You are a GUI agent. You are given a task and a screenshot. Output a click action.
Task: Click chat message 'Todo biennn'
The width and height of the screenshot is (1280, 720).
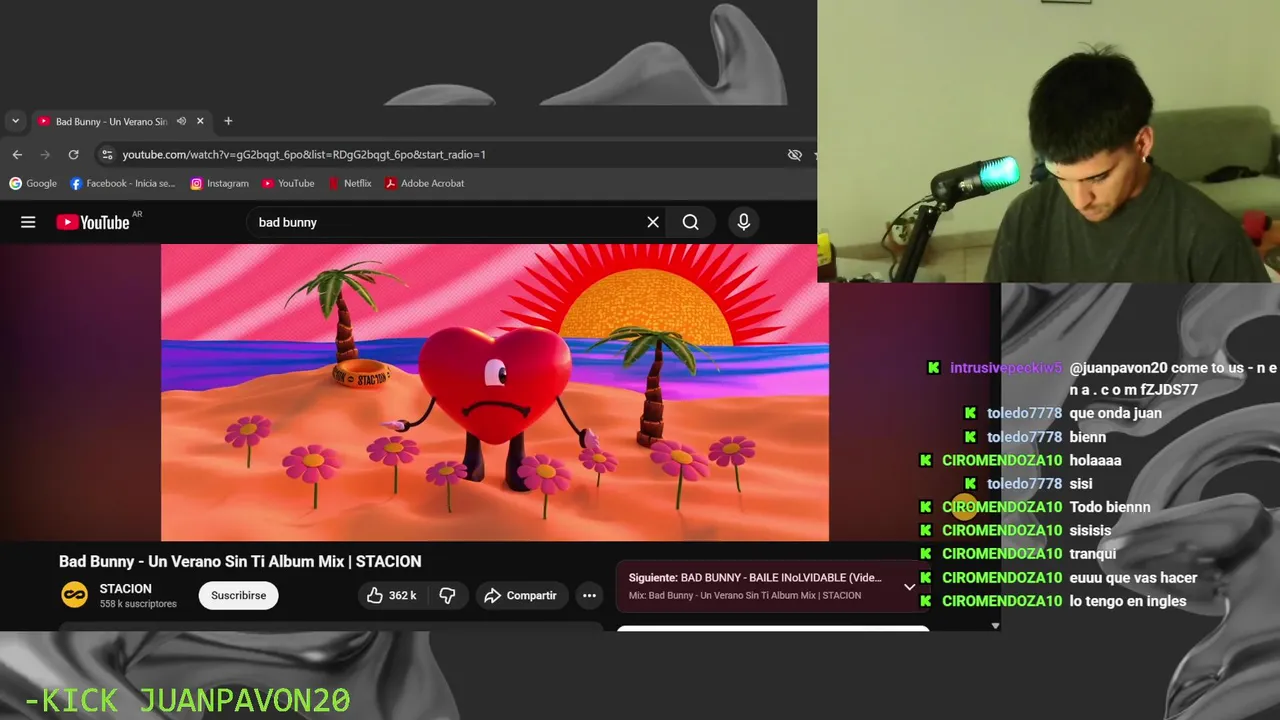(x=1110, y=507)
